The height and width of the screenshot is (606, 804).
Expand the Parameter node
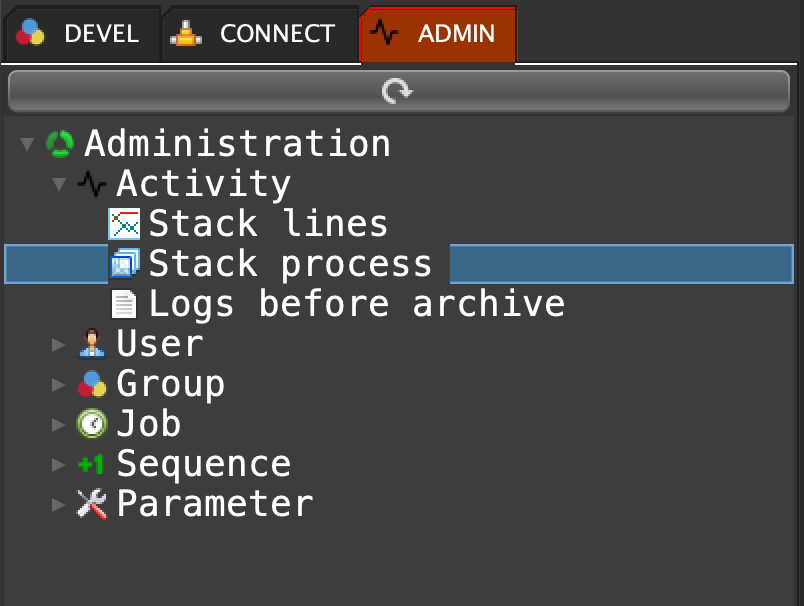click(59, 505)
